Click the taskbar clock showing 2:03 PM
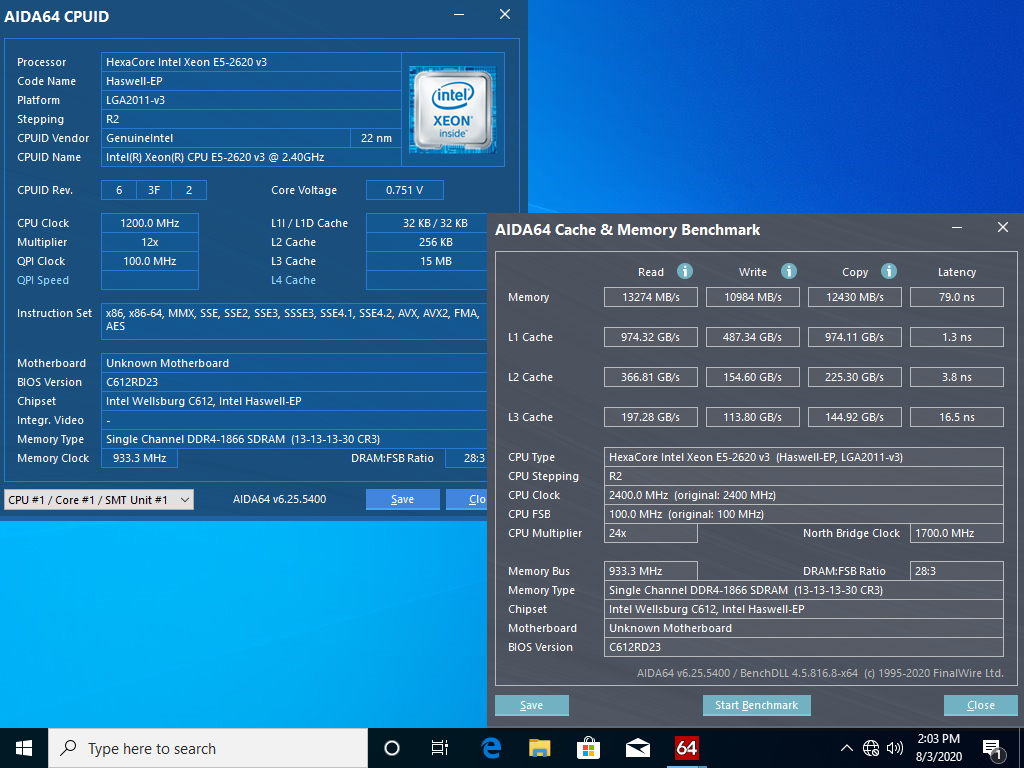 pyautogui.click(x=938, y=748)
